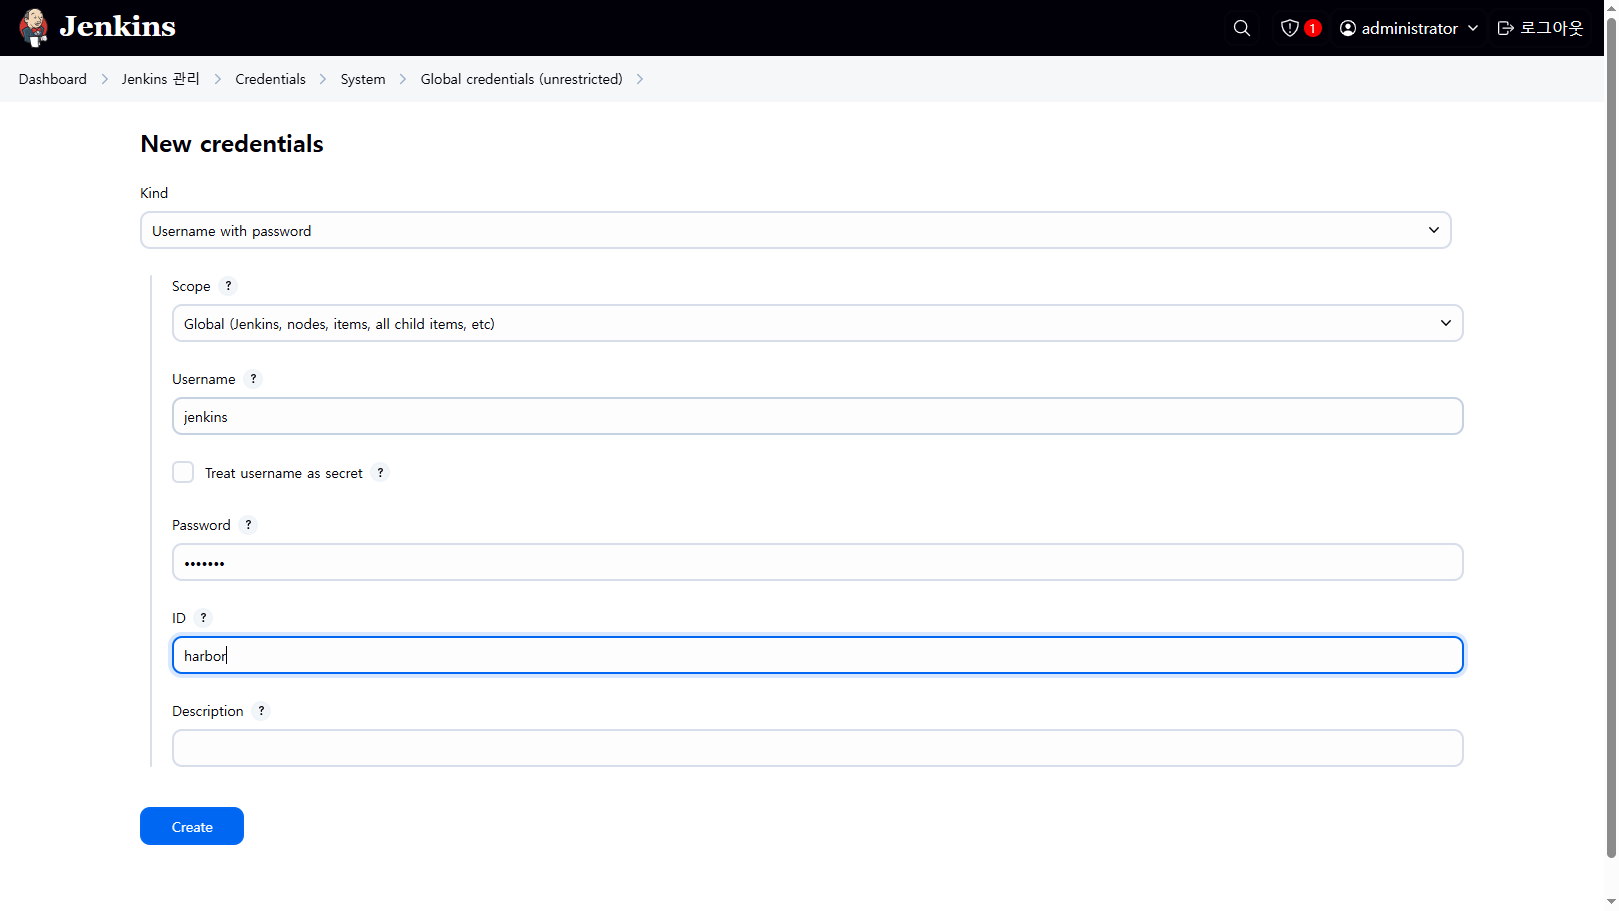Open help for ID field
The width and height of the screenshot is (1619, 911).
point(203,618)
